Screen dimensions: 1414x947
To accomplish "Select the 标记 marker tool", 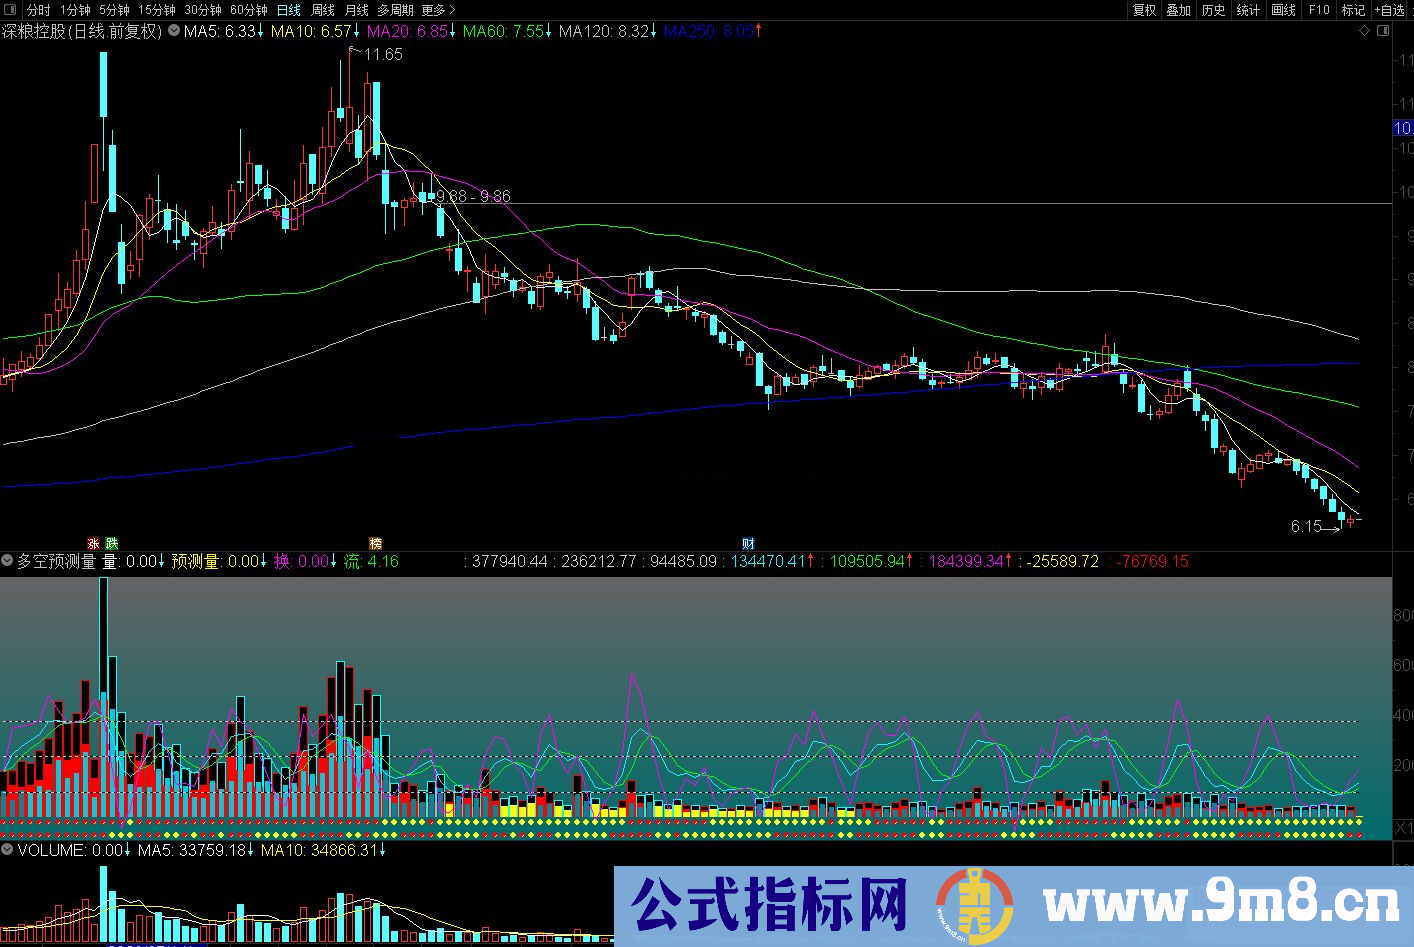I will click(1352, 10).
